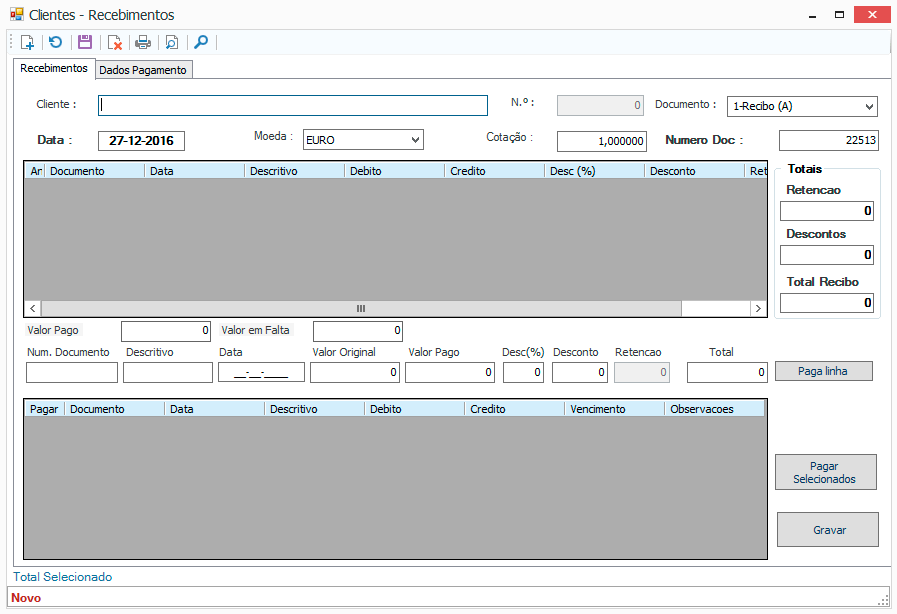Click Observacoes column header in lower grid
Viewport: 897px width, 614px height.
715,409
